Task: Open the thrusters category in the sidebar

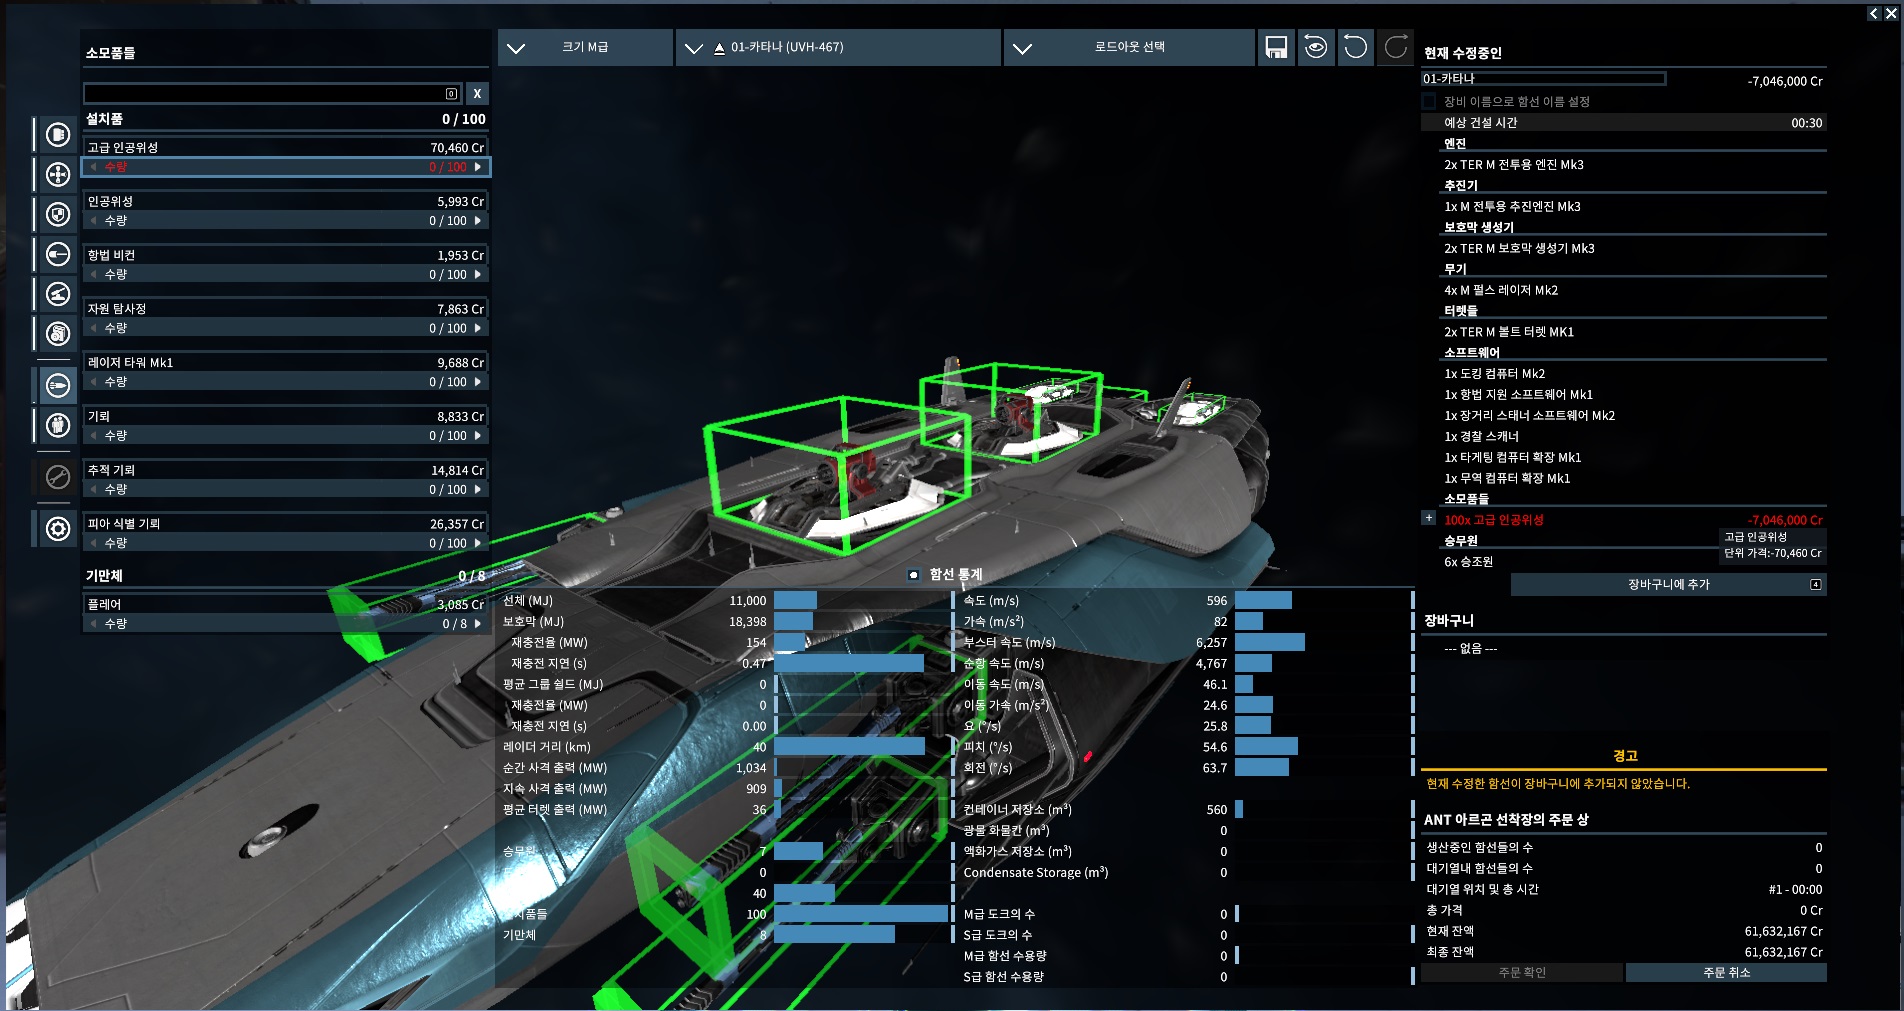Action: click(x=58, y=174)
